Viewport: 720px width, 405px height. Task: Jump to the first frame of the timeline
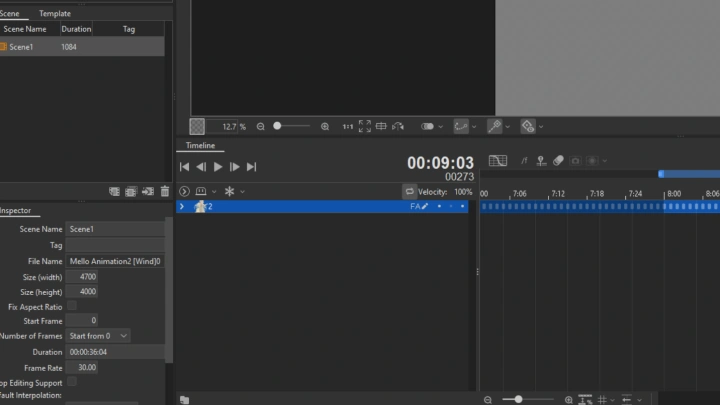[184, 167]
